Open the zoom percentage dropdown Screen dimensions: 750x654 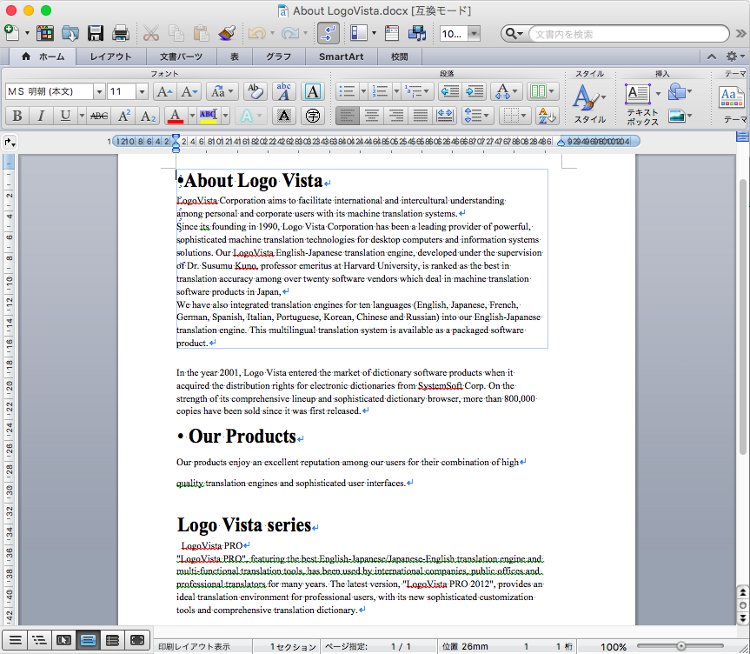[474, 33]
